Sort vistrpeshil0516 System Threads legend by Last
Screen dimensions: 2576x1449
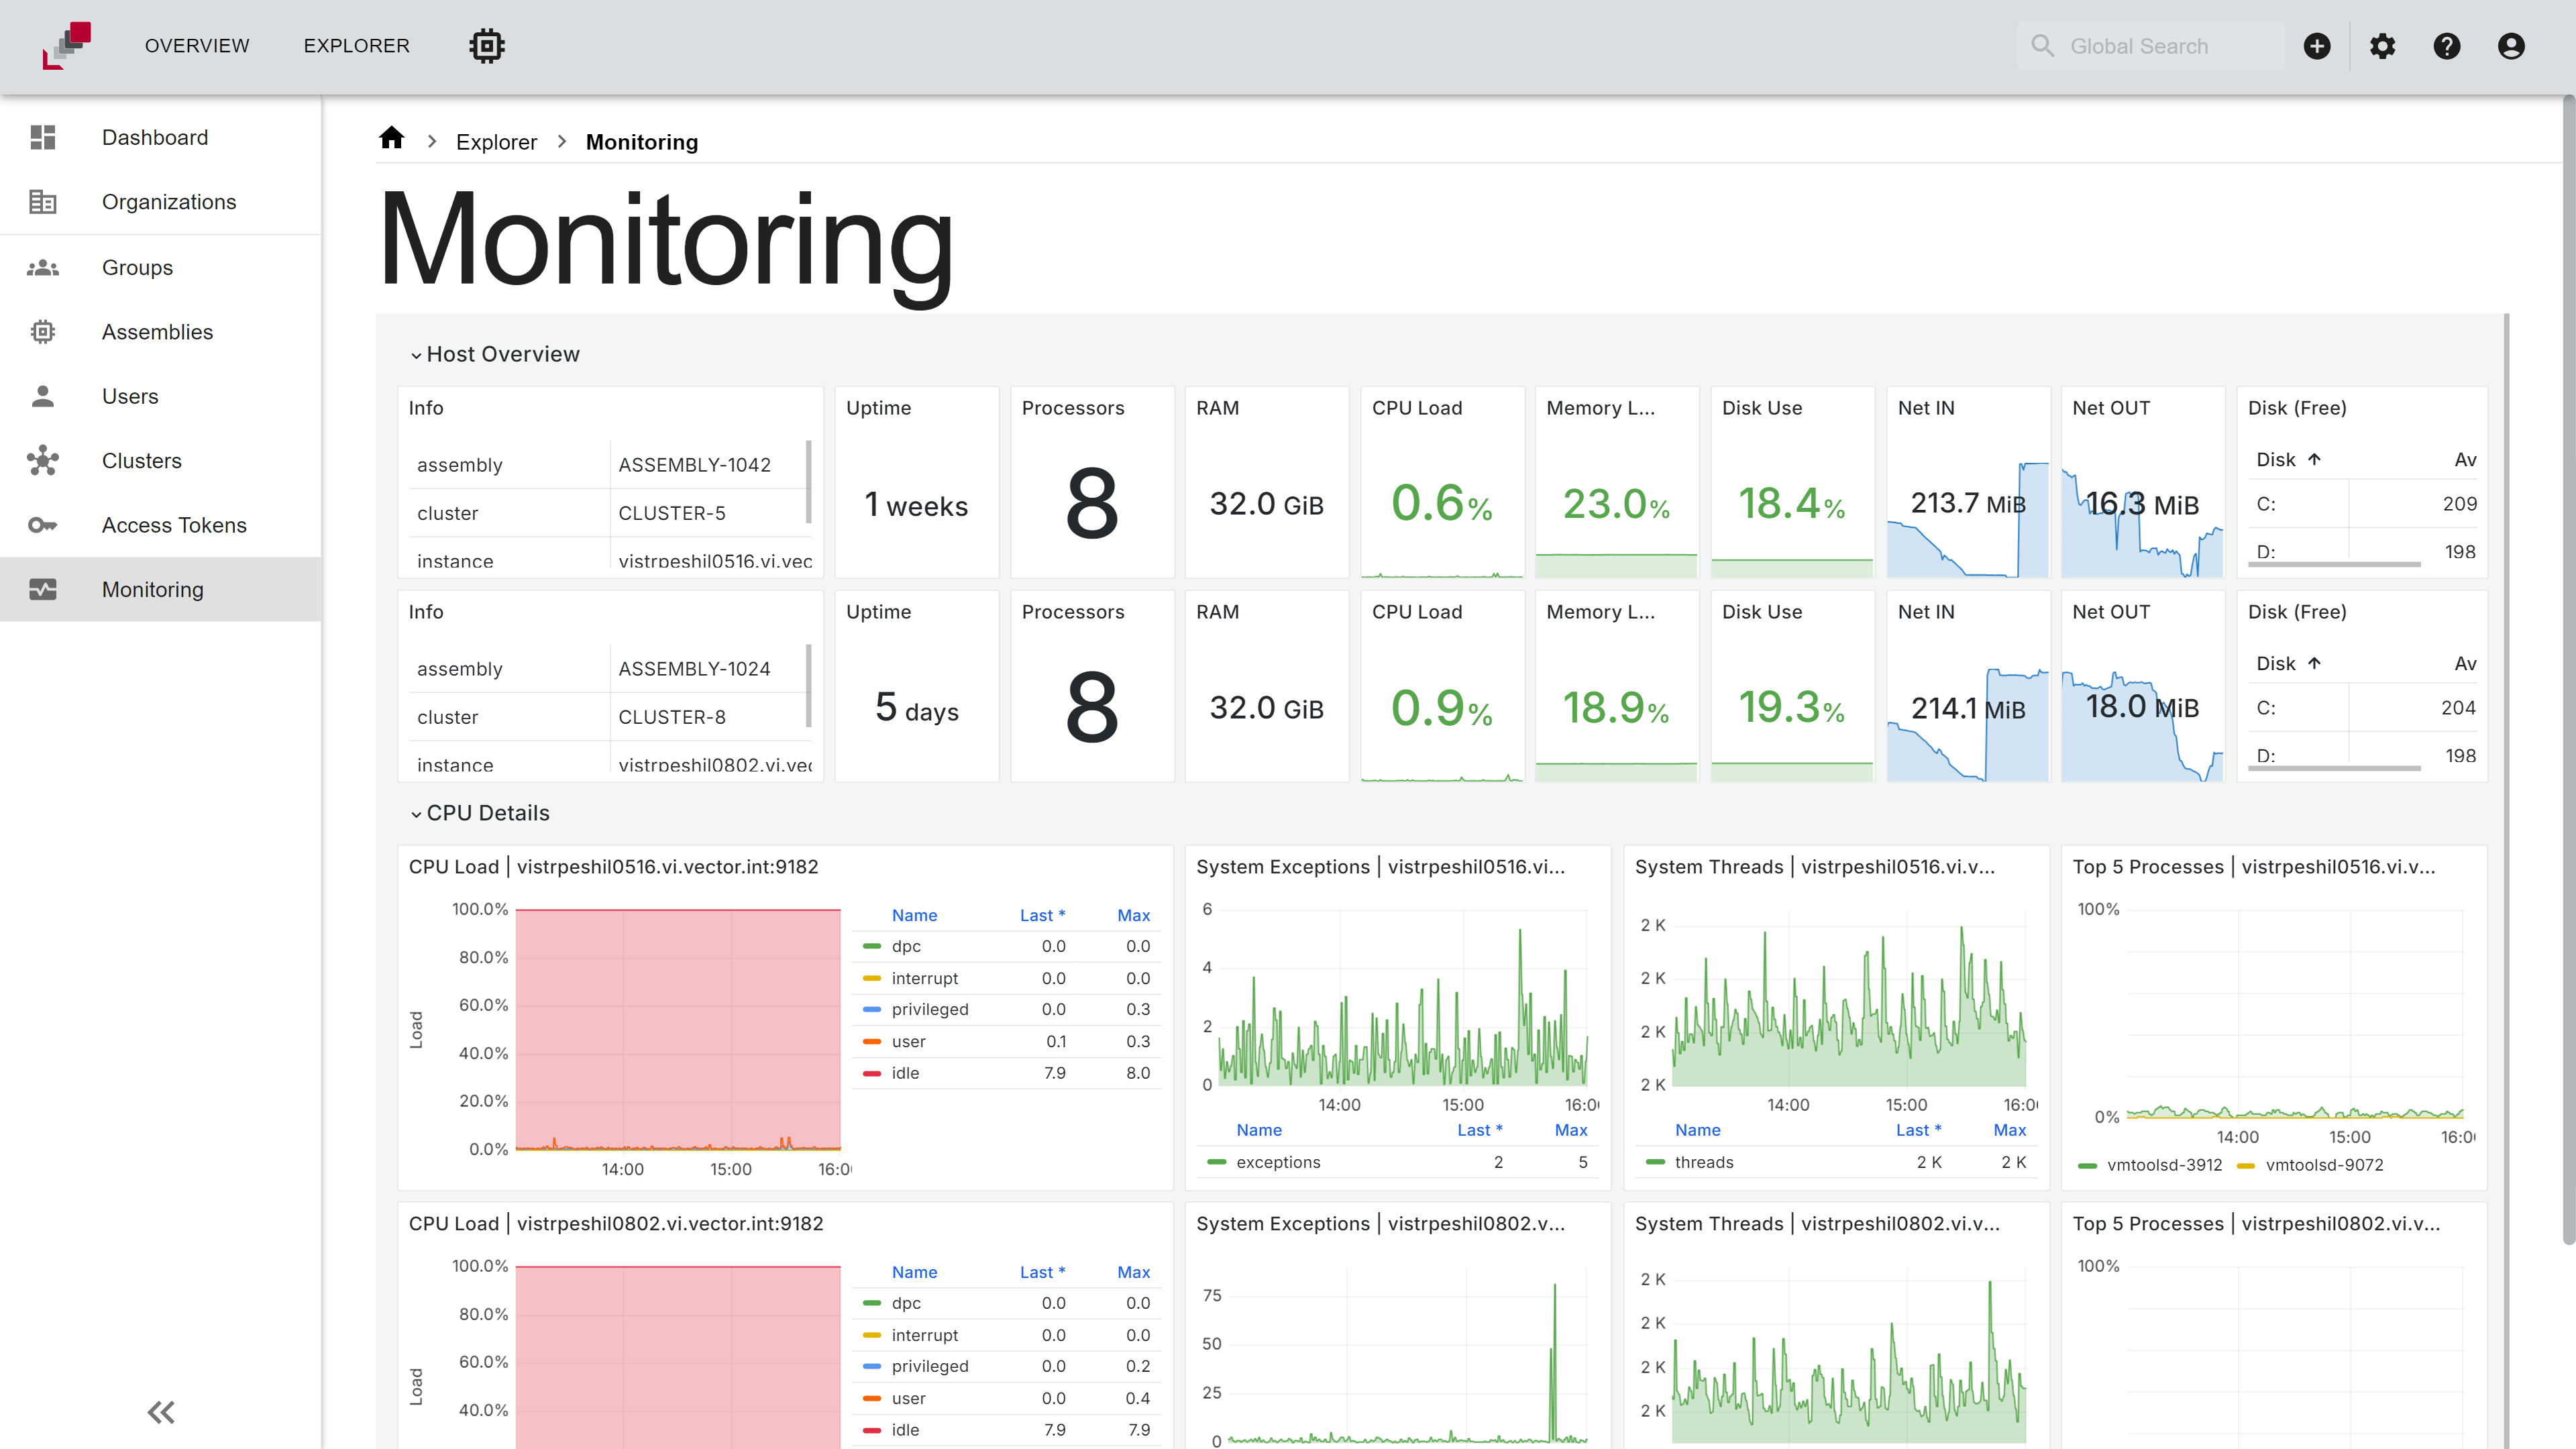pyautogui.click(x=1918, y=1130)
